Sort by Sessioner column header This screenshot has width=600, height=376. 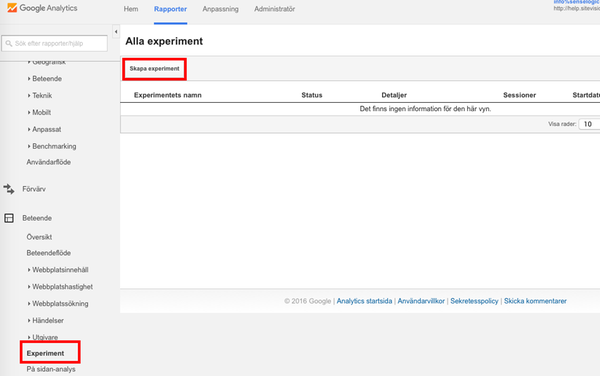(x=519, y=95)
